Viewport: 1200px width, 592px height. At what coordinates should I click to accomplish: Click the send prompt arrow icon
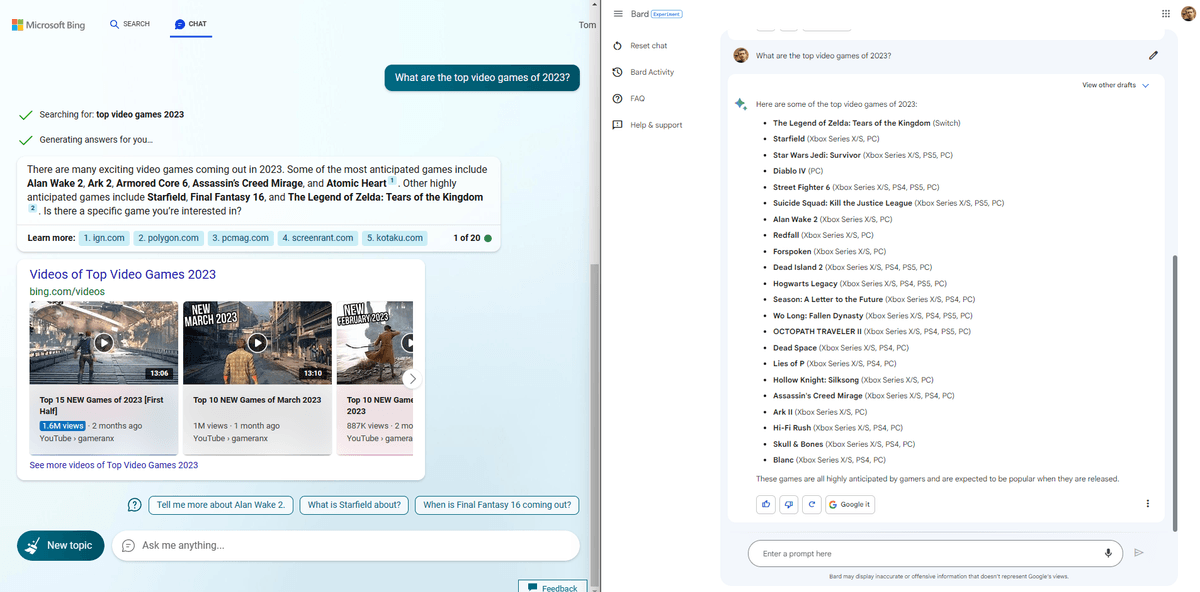click(x=1139, y=553)
